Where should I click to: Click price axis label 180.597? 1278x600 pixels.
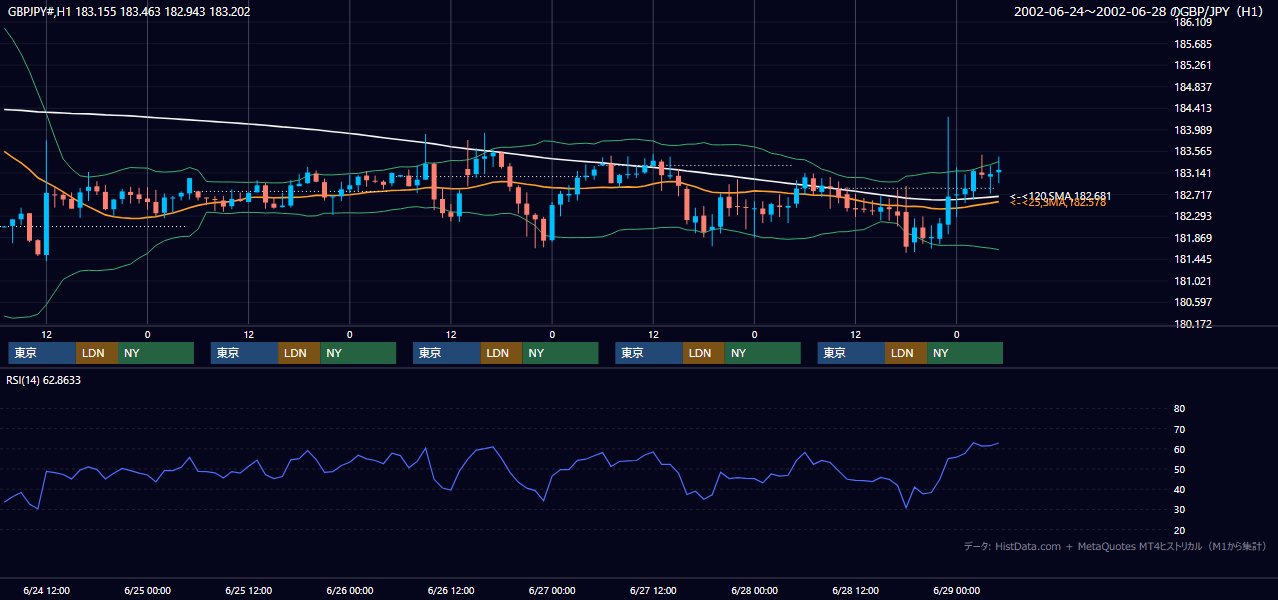[x=1193, y=302]
